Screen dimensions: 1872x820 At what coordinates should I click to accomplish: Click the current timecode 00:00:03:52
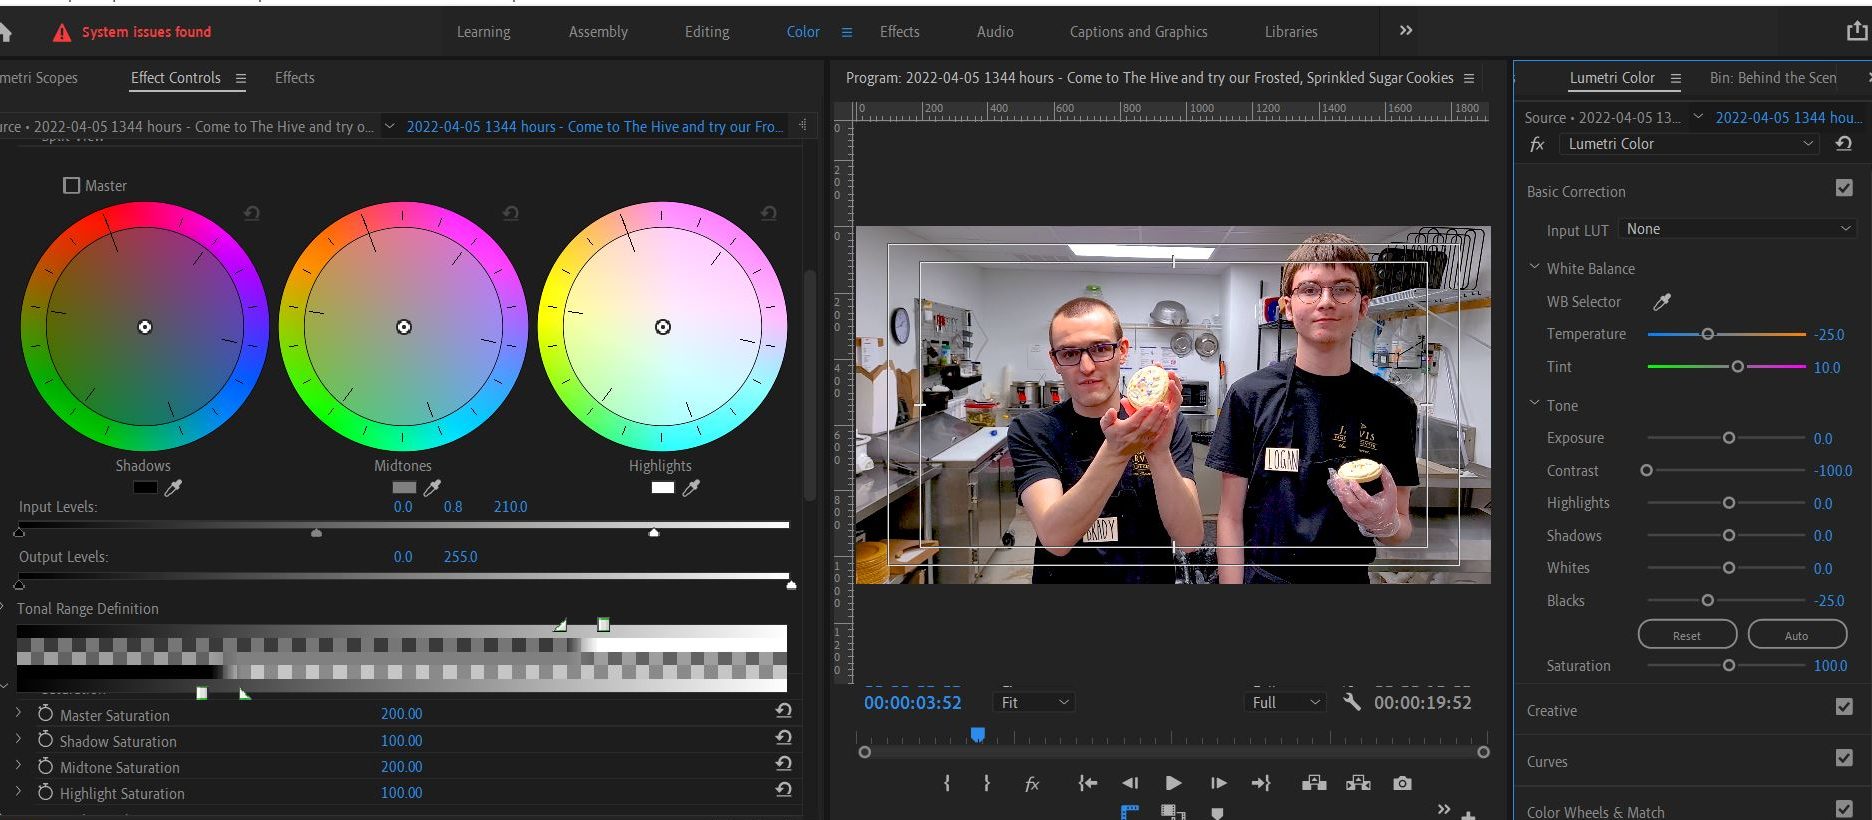912,703
